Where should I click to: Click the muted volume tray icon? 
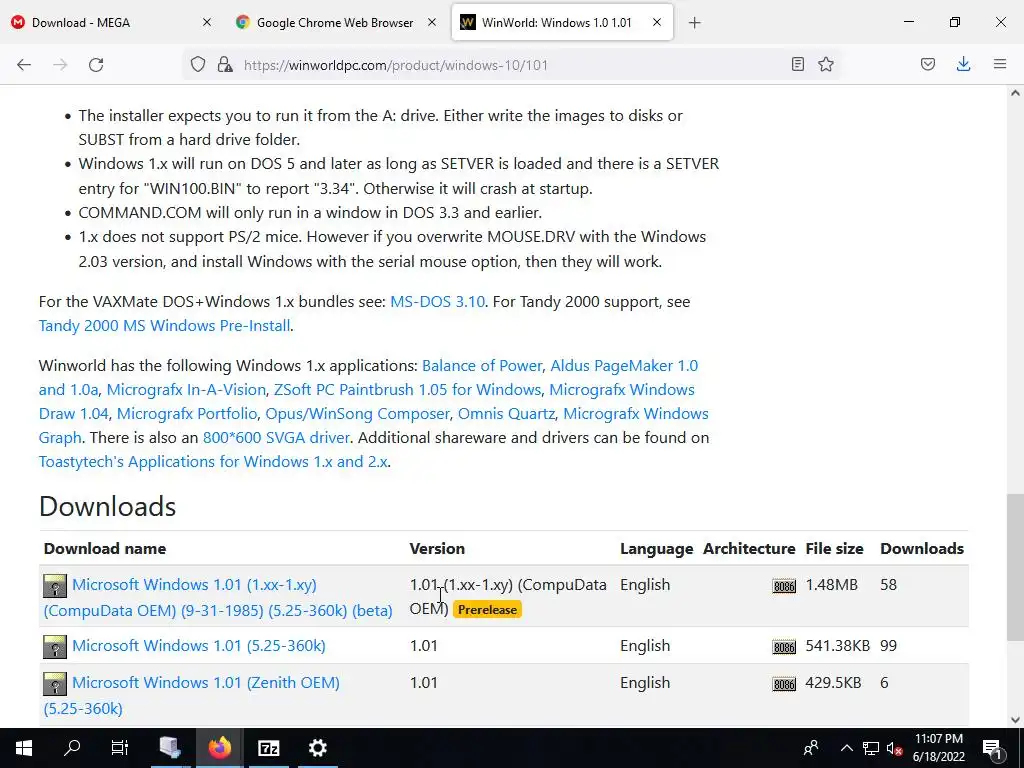coord(895,748)
